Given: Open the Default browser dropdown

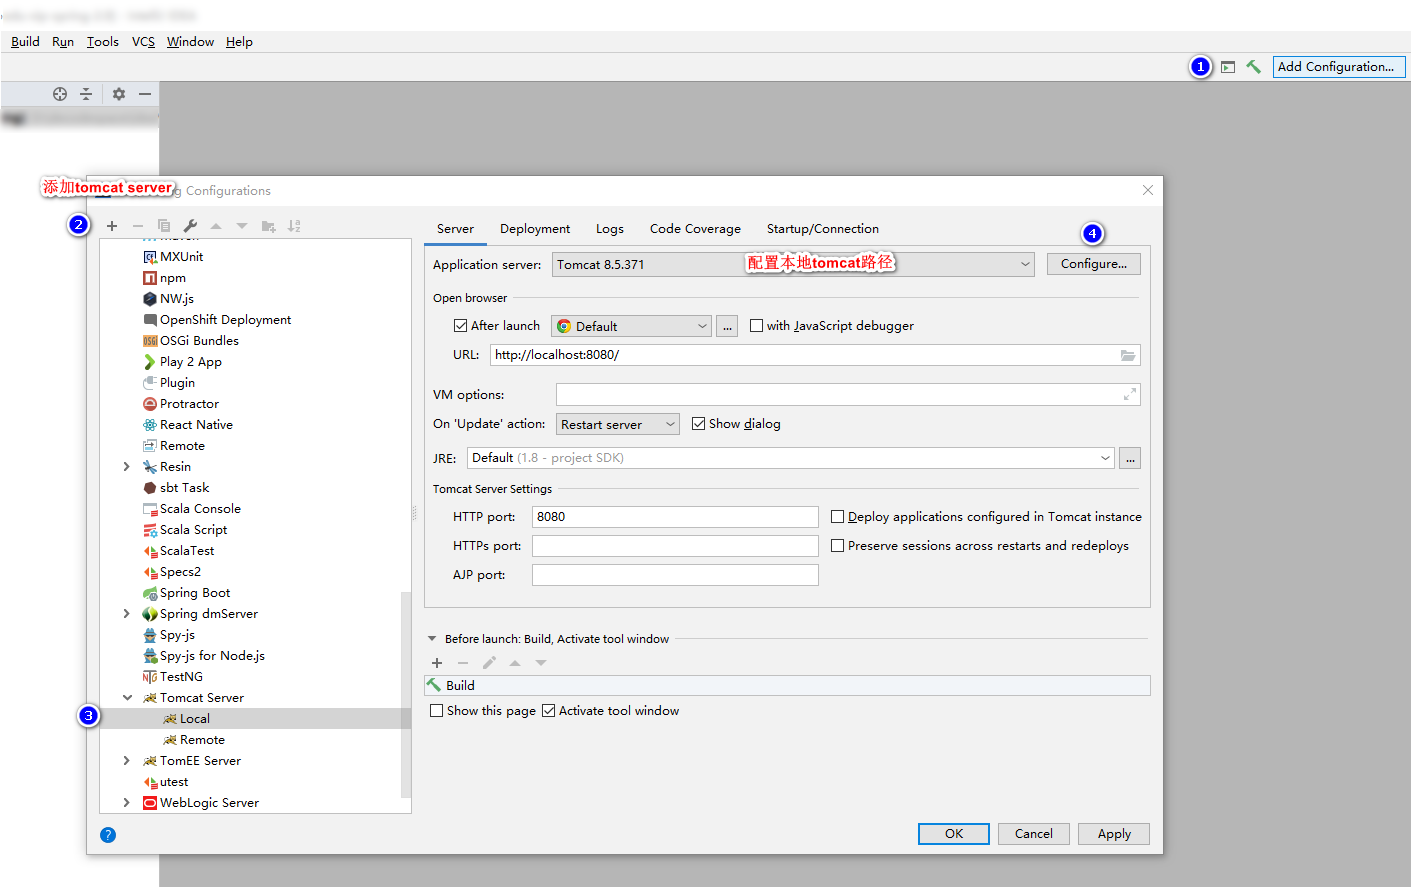Looking at the screenshot, I should click(631, 326).
